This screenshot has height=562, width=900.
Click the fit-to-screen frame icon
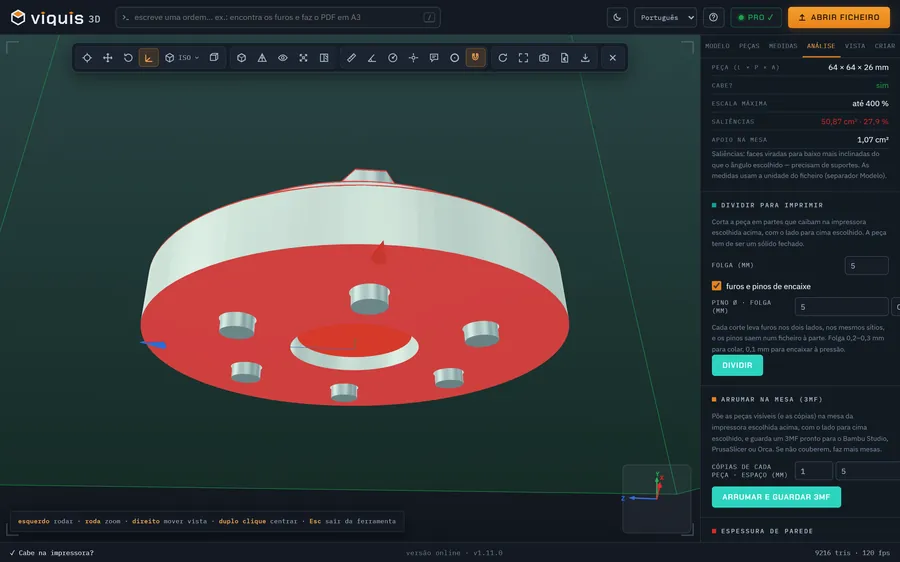coord(523,57)
